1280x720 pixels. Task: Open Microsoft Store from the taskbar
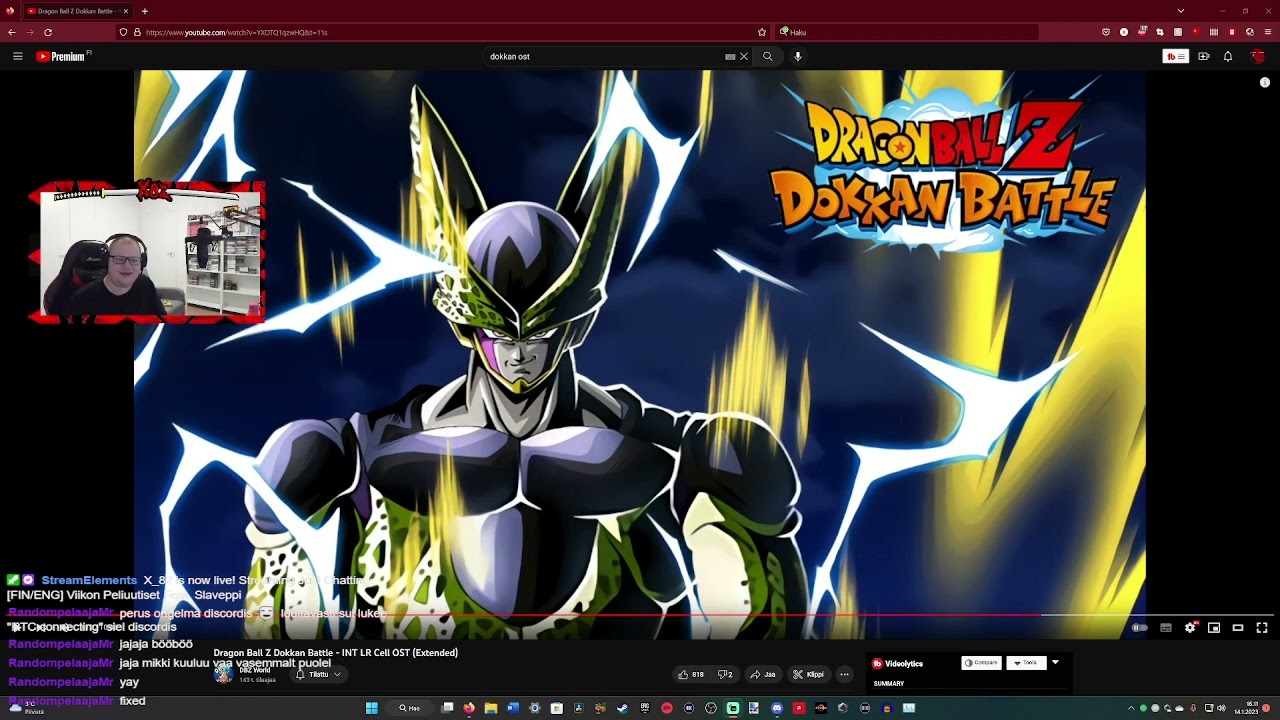point(557,708)
